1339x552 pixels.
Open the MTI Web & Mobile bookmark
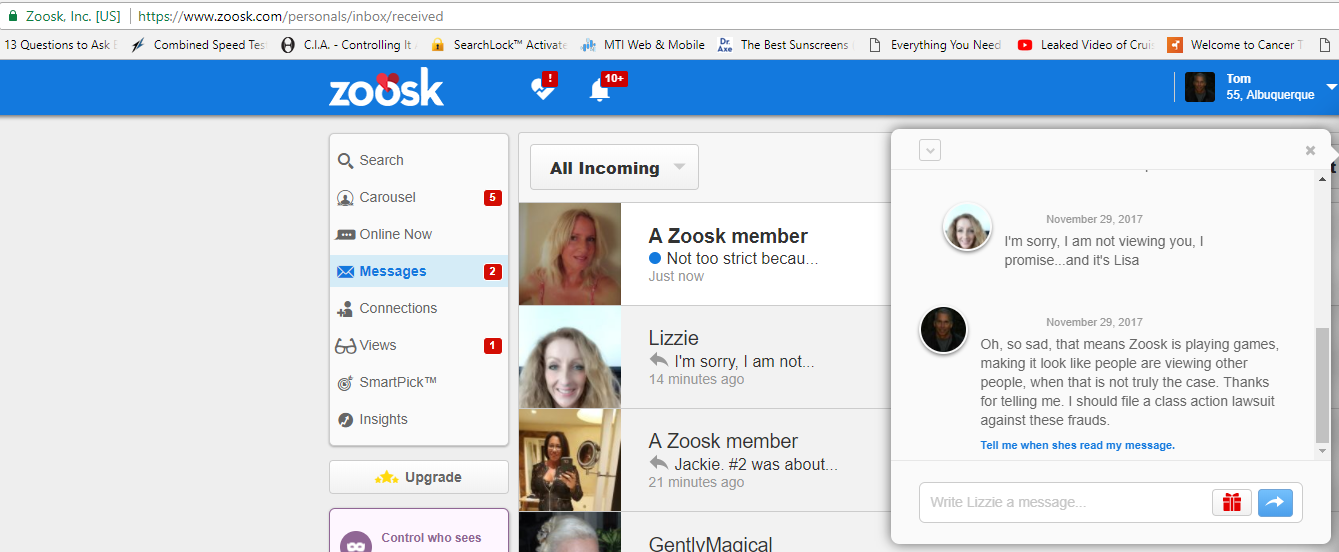[643, 45]
